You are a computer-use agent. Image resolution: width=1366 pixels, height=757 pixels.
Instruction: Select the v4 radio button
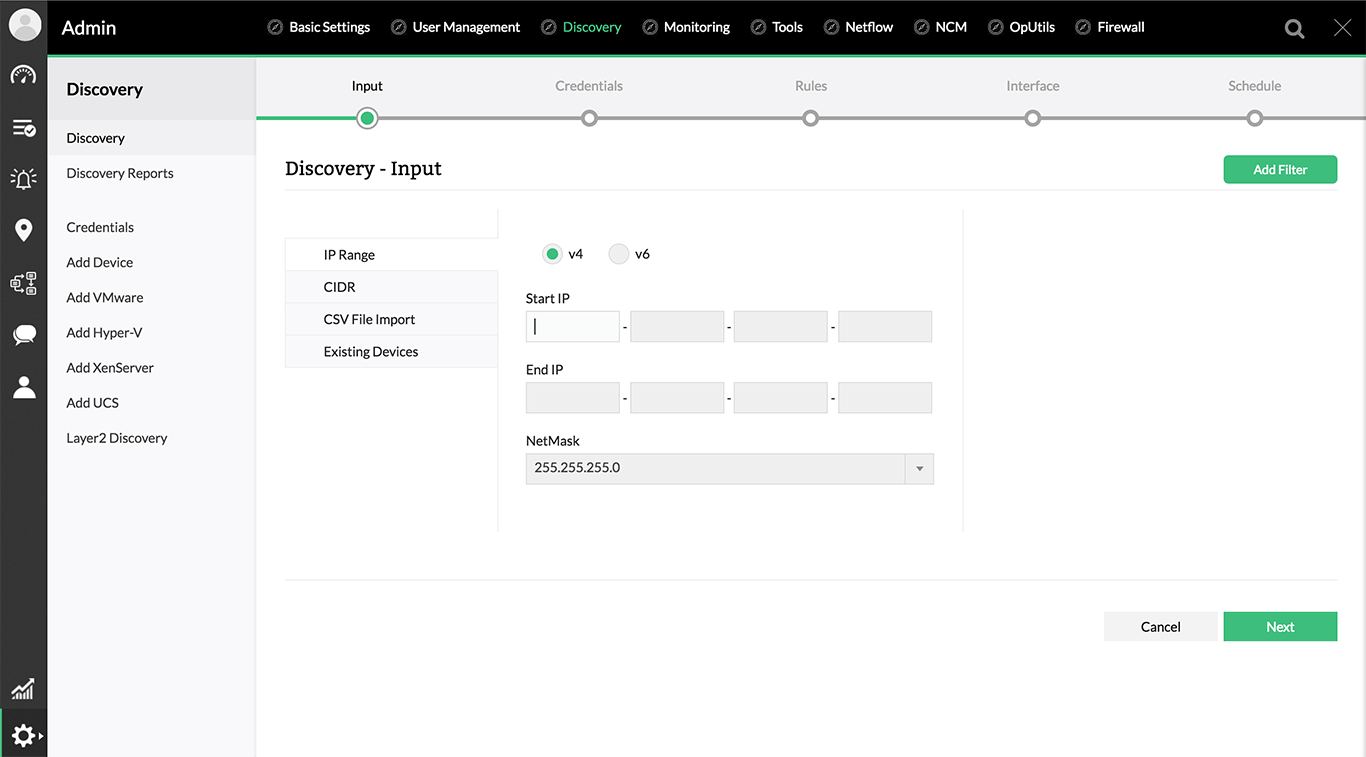(552, 254)
